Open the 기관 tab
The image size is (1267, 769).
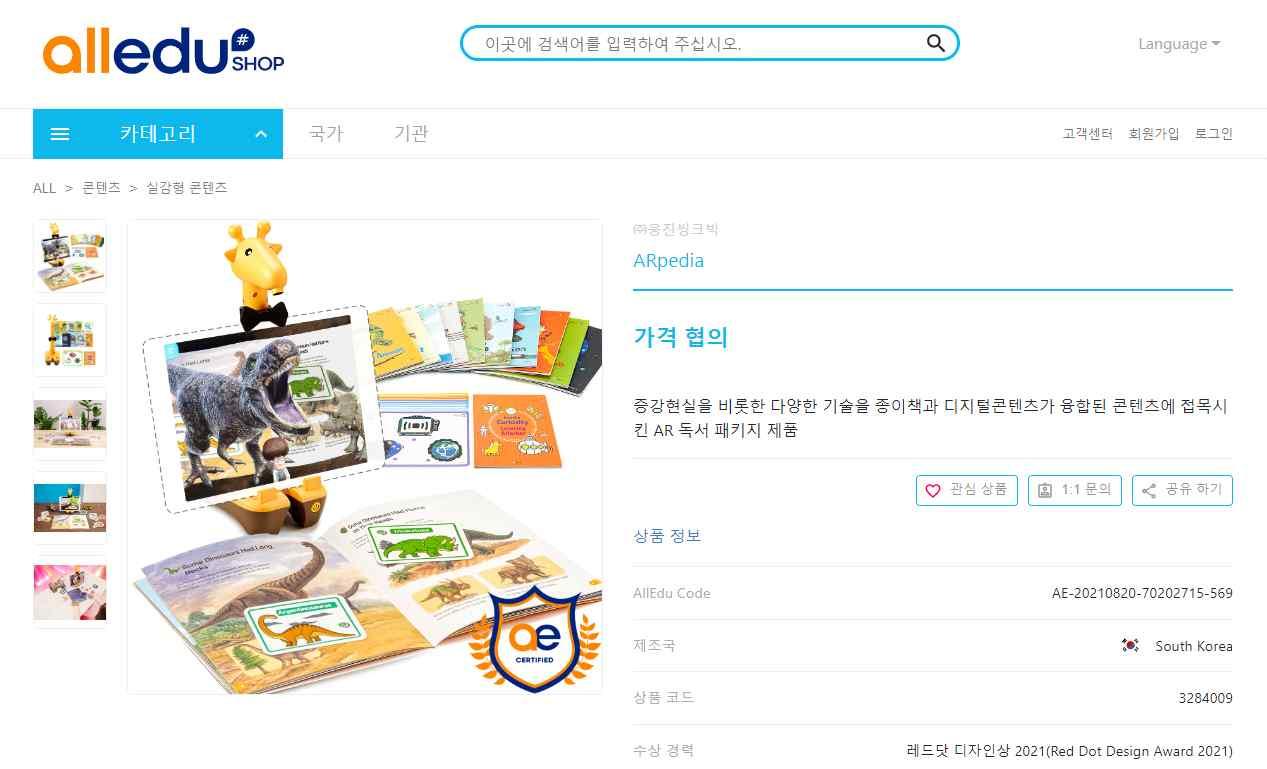411,134
